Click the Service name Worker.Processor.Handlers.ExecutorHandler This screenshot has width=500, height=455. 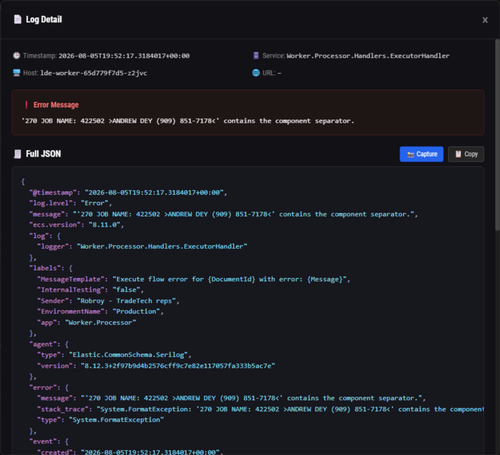tap(368, 56)
